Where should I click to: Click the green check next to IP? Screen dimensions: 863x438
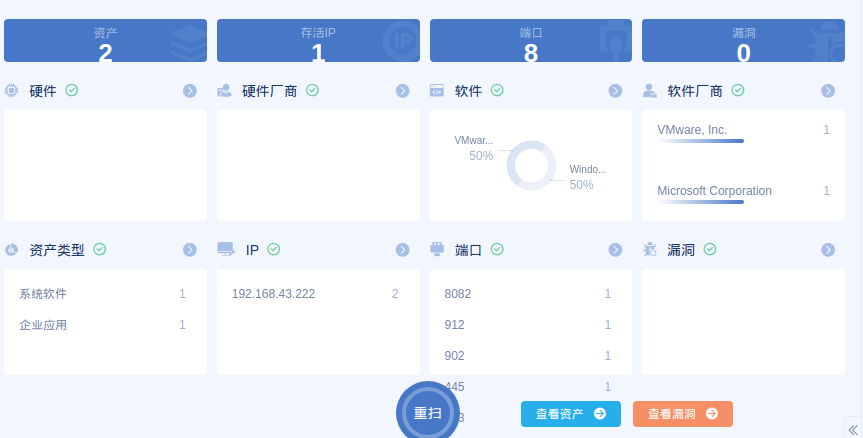coord(274,249)
